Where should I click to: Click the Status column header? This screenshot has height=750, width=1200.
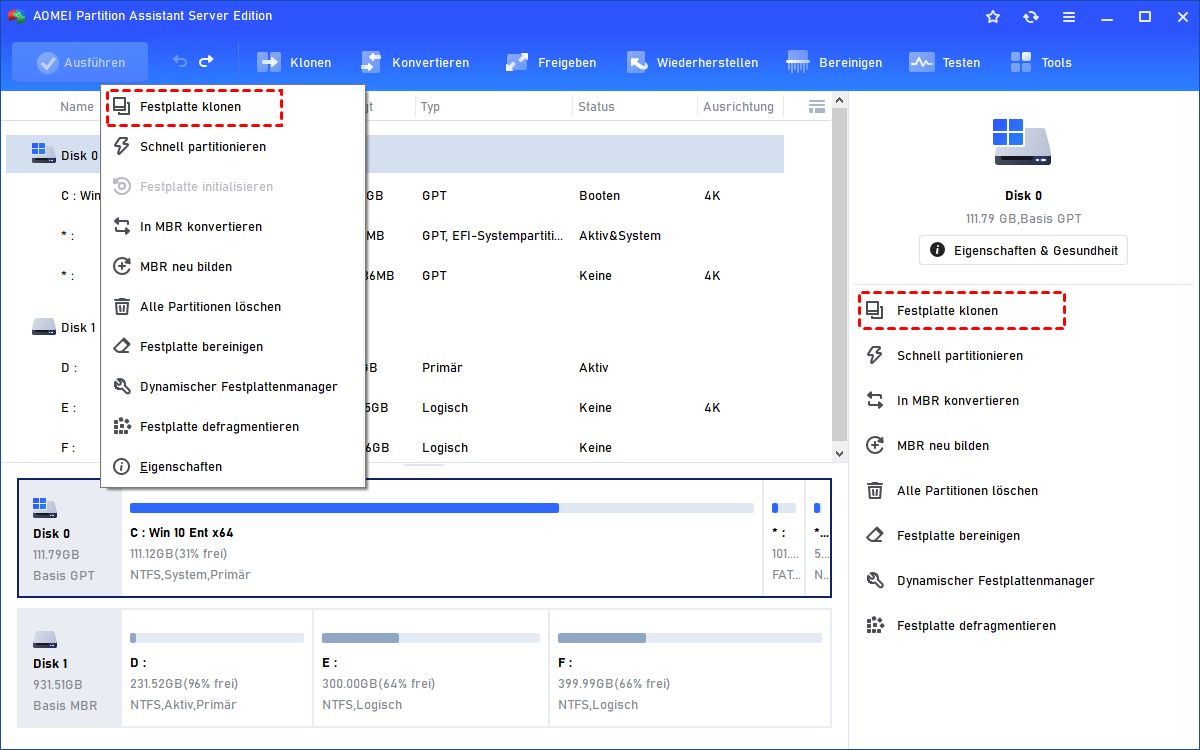[596, 107]
